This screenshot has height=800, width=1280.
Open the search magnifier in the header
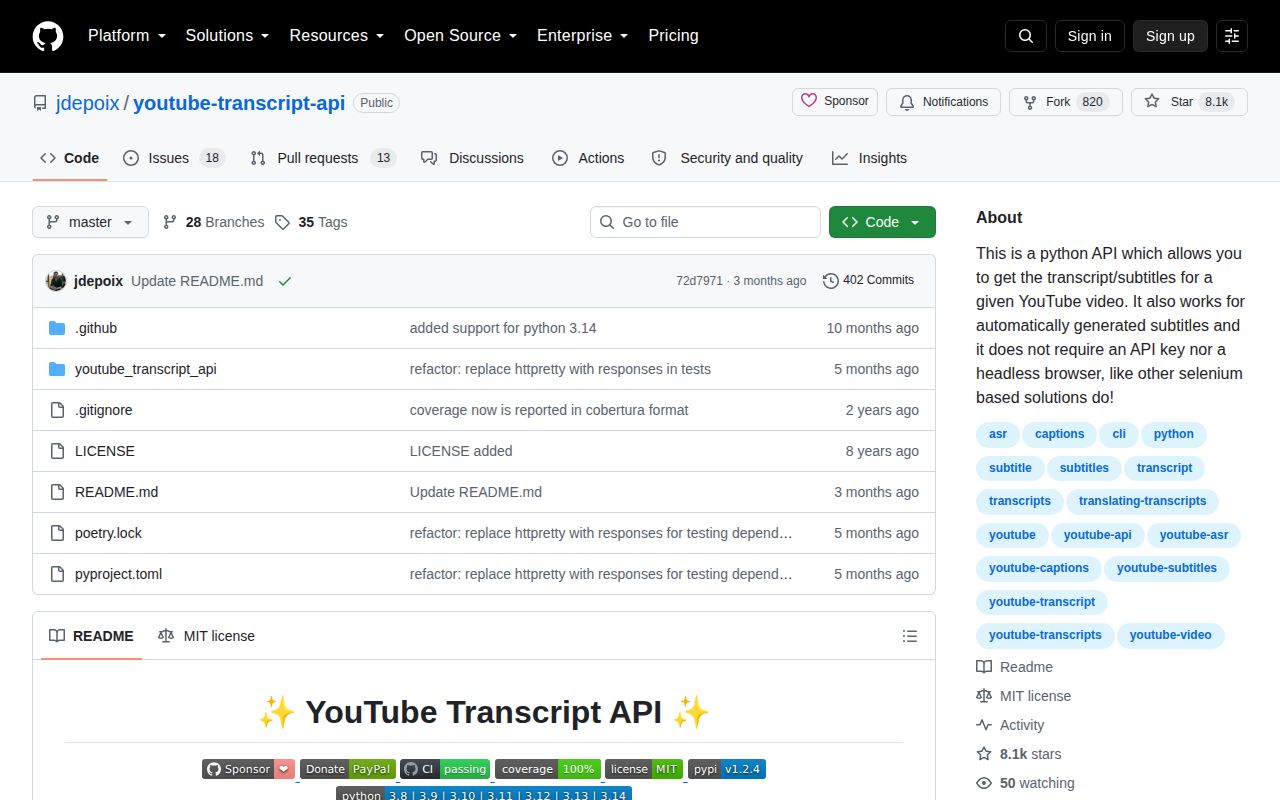click(x=1026, y=36)
